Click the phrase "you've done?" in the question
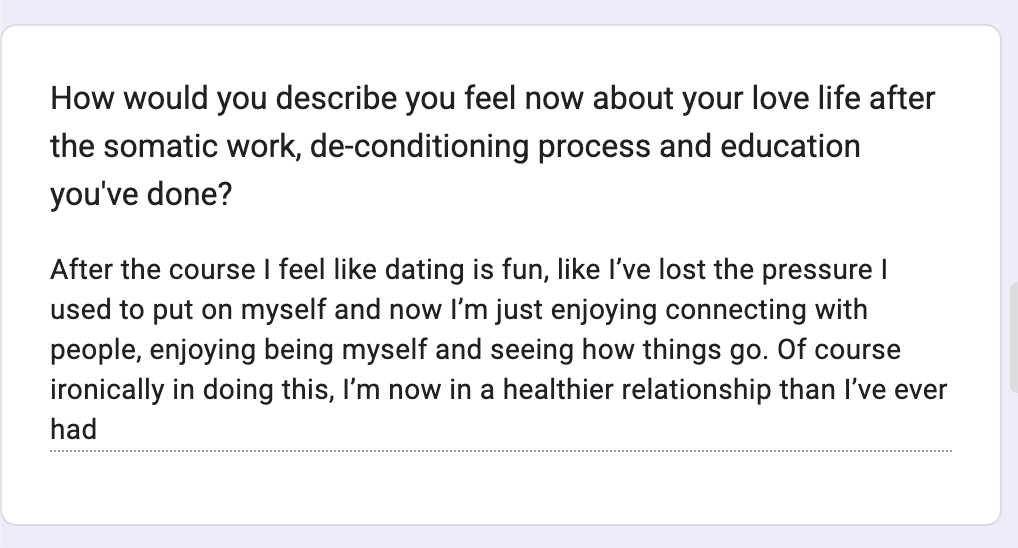Viewport: 1018px width, 548px height. tap(141, 194)
